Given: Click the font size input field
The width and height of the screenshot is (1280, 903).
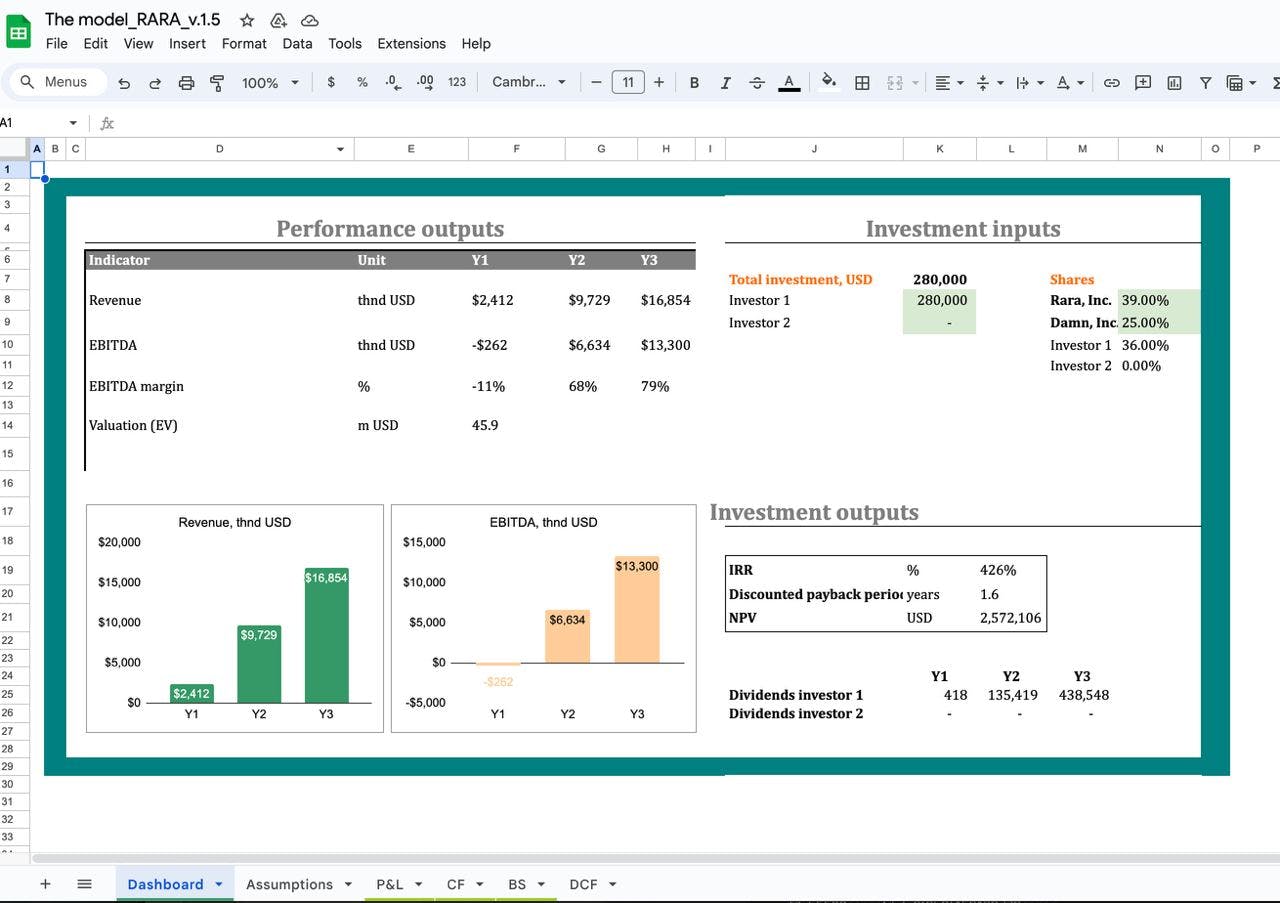Looking at the screenshot, I should click(x=627, y=83).
